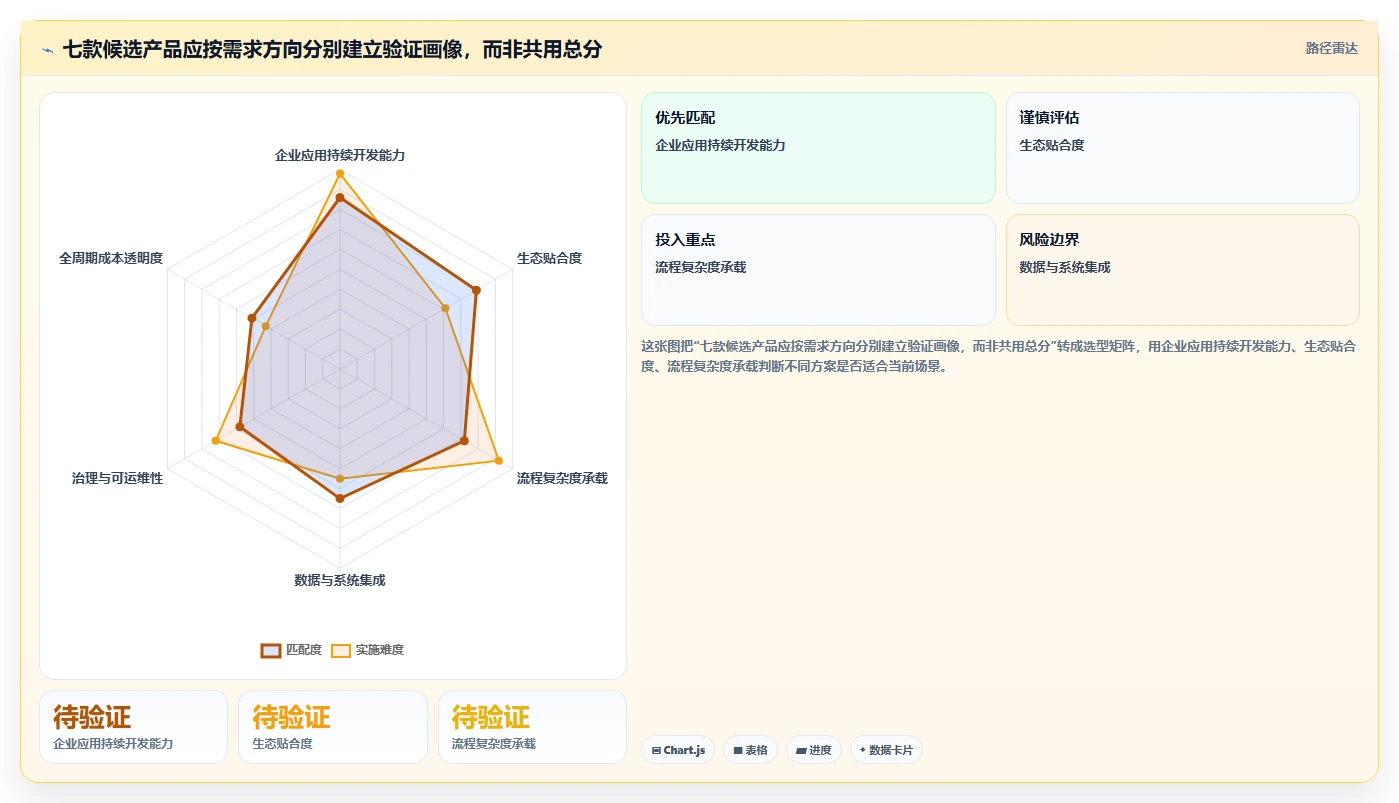The image size is (1399, 803).
Task: Open the 谨慎评估 card
Action: click(x=1182, y=148)
